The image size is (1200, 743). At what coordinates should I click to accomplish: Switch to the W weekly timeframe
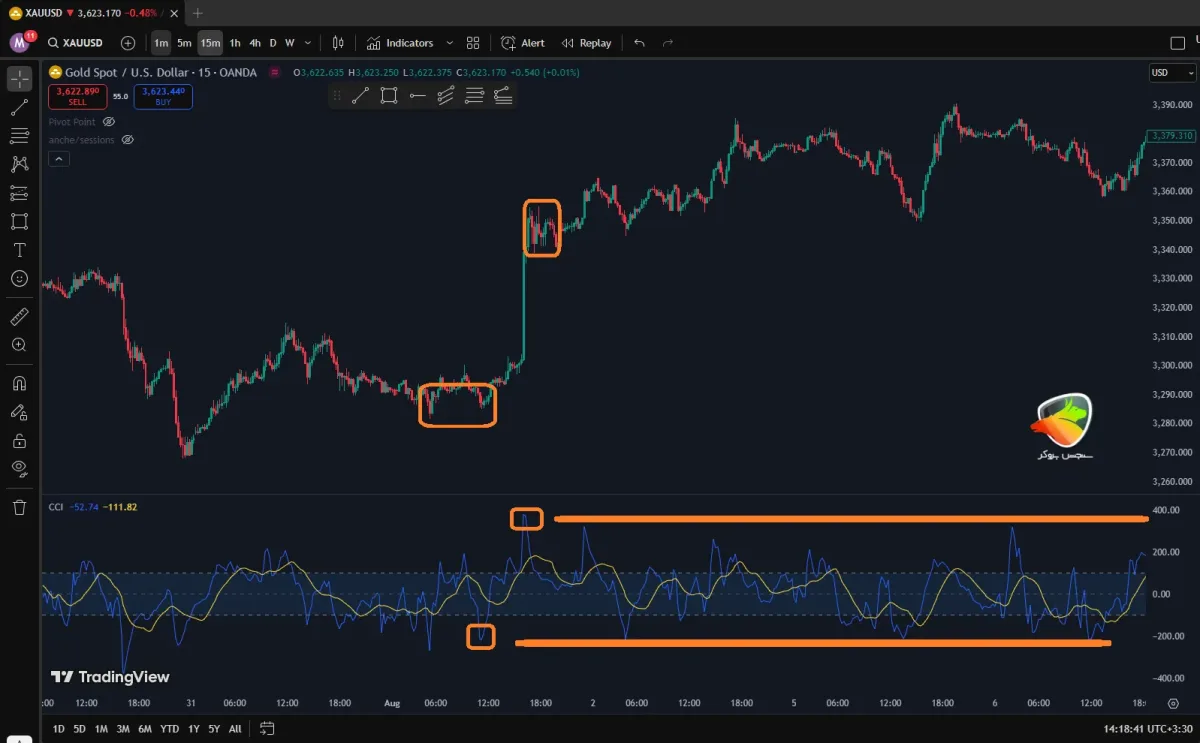(289, 43)
